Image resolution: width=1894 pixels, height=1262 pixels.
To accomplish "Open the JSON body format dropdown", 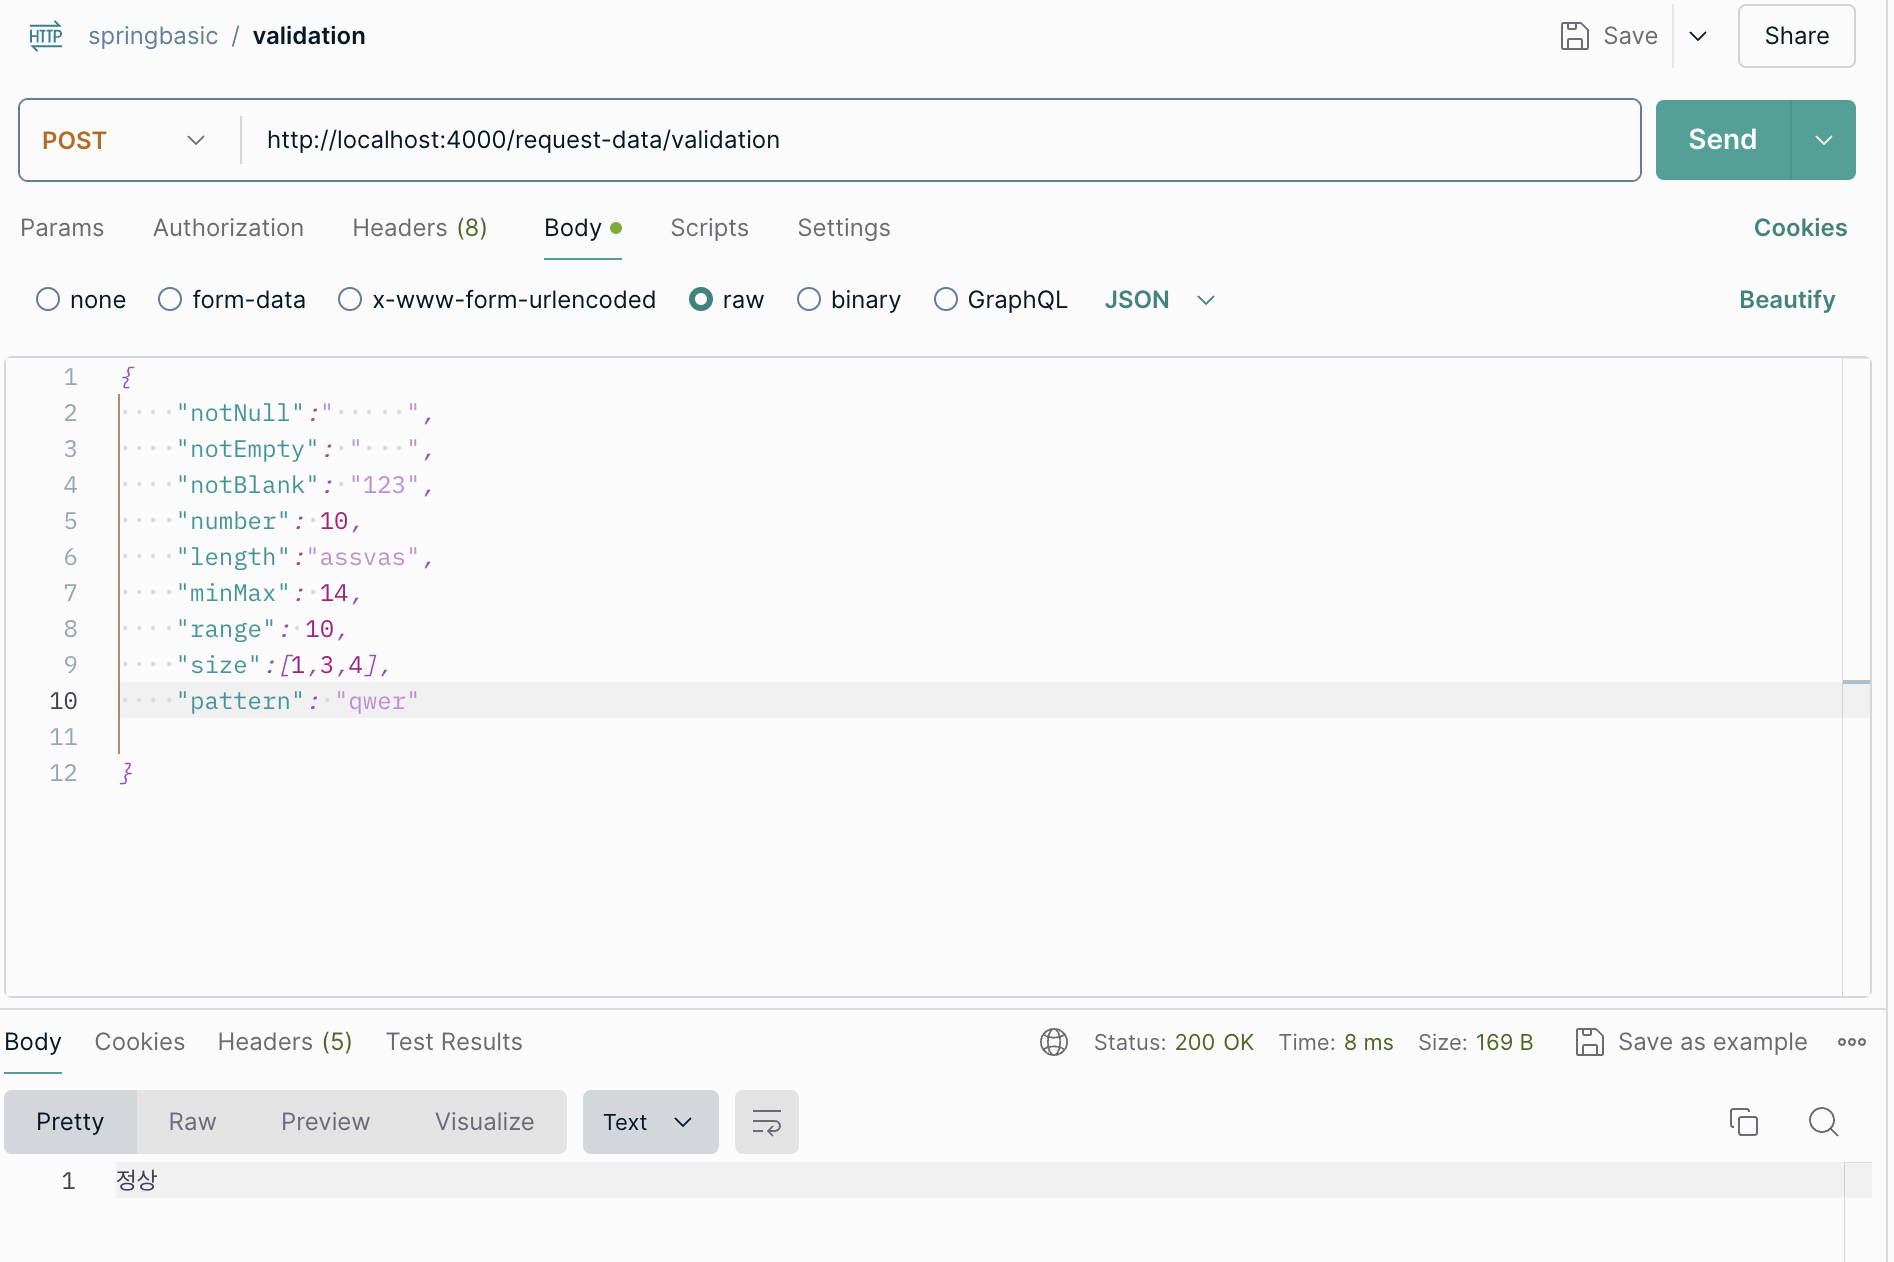I will pyautogui.click(x=1160, y=300).
